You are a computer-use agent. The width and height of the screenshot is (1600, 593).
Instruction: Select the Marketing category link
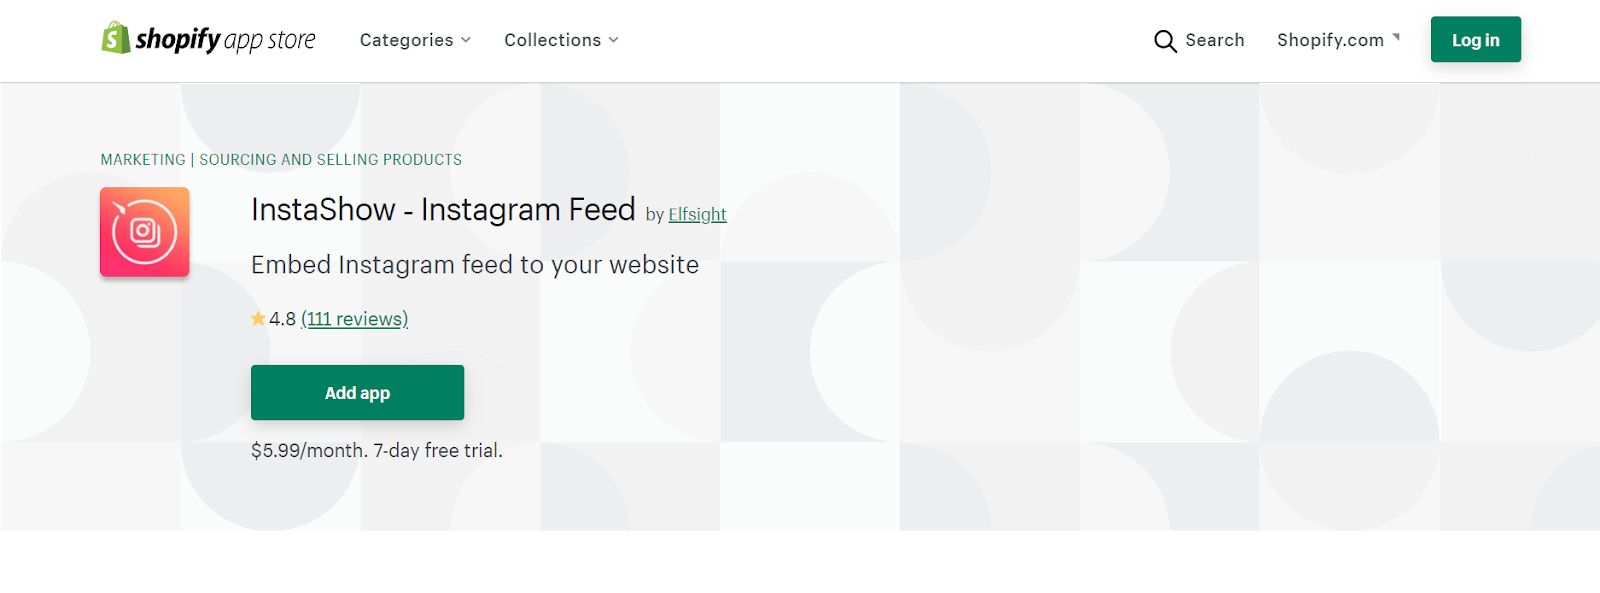[143, 160]
